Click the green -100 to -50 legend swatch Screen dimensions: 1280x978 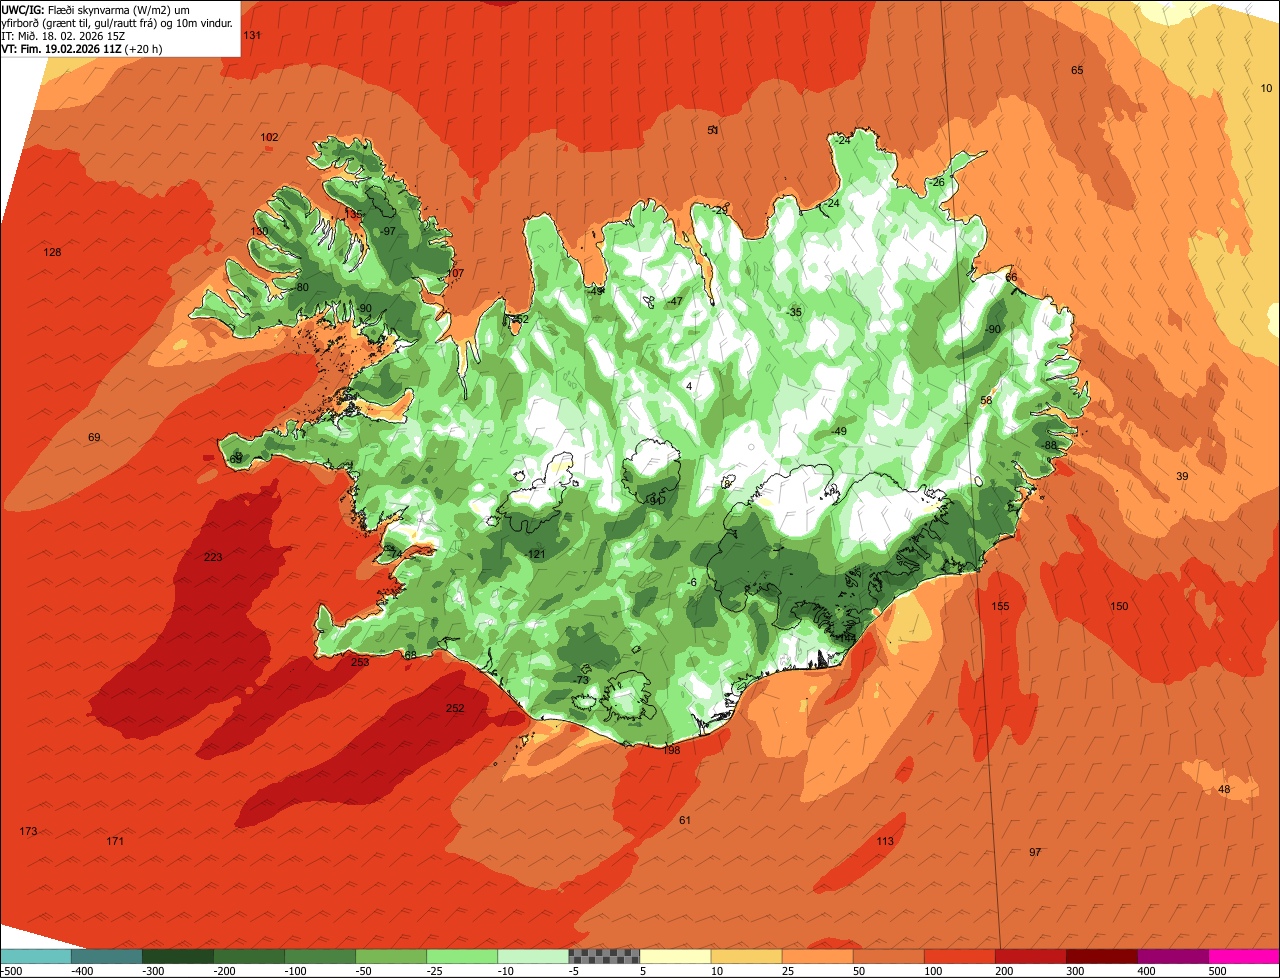pyautogui.click(x=320, y=955)
